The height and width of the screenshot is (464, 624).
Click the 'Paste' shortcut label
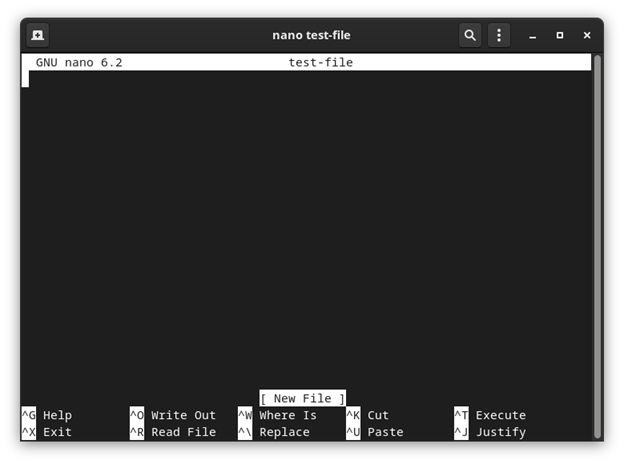(386, 432)
